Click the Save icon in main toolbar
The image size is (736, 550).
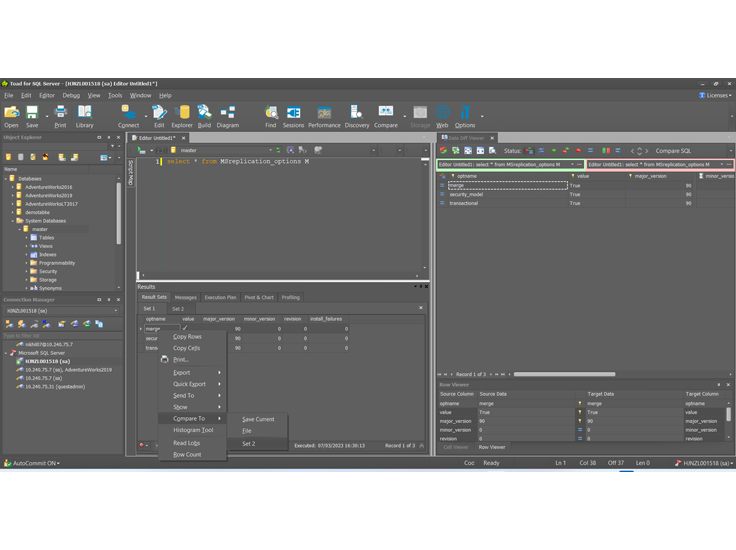point(32,116)
